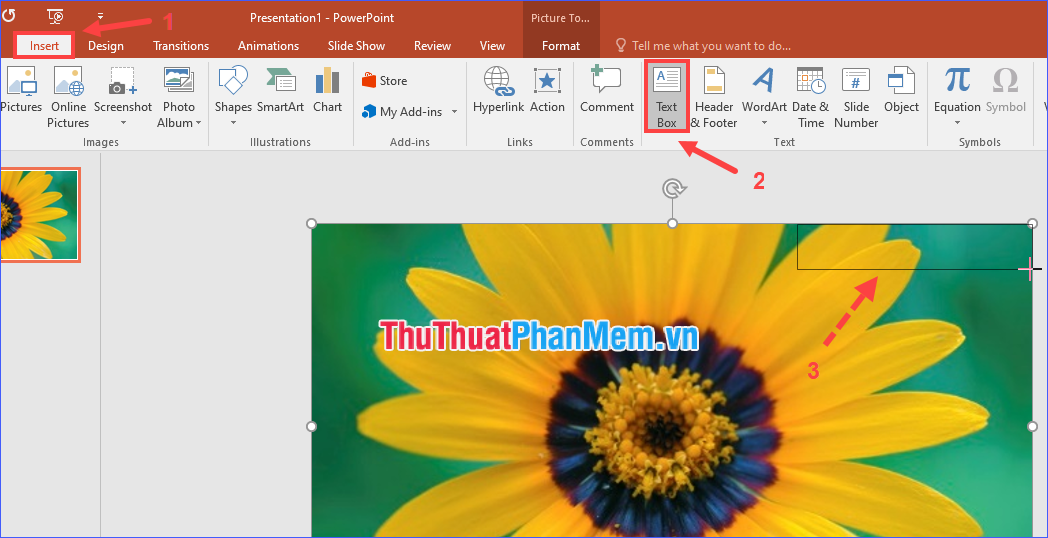Expand the Shapes dropdown arrow
1048x538 pixels.
point(233,123)
